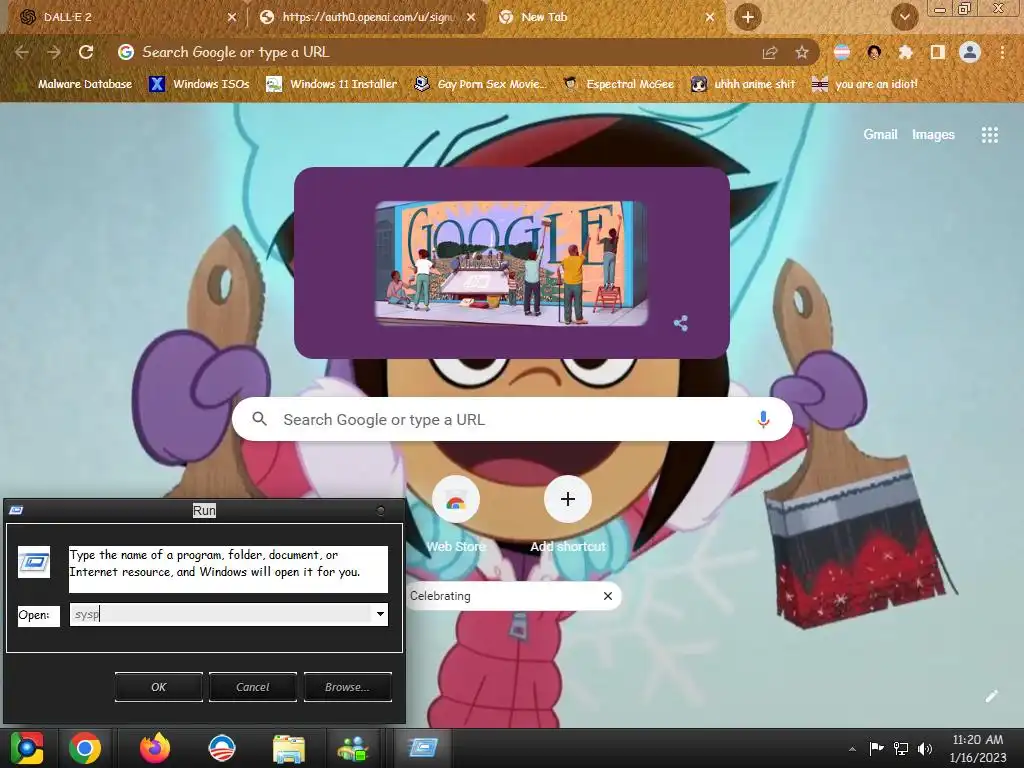Image resolution: width=1024 pixels, height=768 pixels.
Task: Customize this page with pencil icon
Action: (991, 696)
